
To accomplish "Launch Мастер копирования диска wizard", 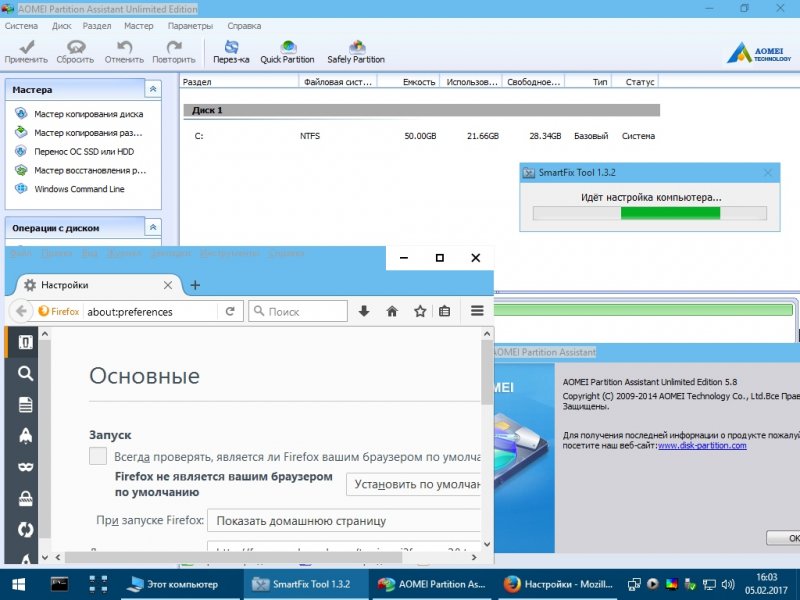I will [88, 114].
